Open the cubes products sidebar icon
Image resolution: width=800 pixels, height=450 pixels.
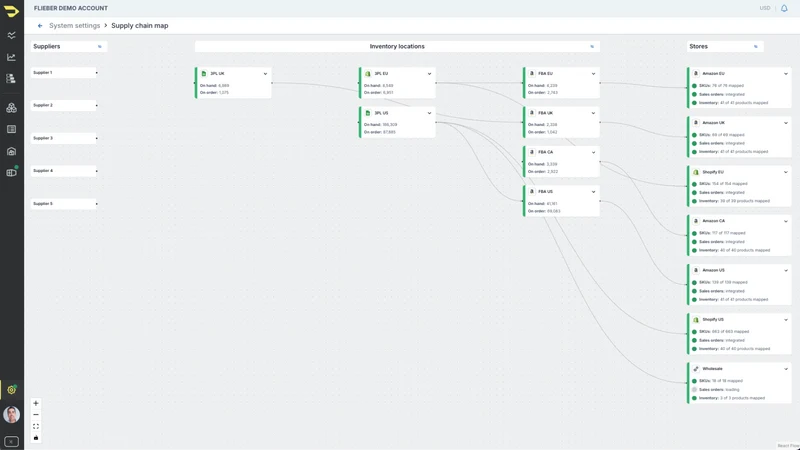pyautogui.click(x=11, y=108)
